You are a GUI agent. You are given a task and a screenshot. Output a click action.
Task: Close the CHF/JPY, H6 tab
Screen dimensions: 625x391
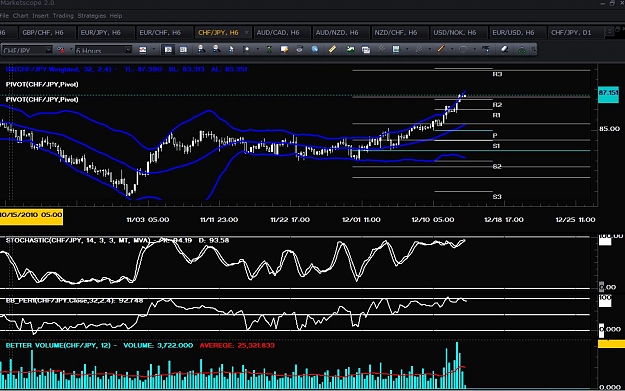[x=247, y=33]
